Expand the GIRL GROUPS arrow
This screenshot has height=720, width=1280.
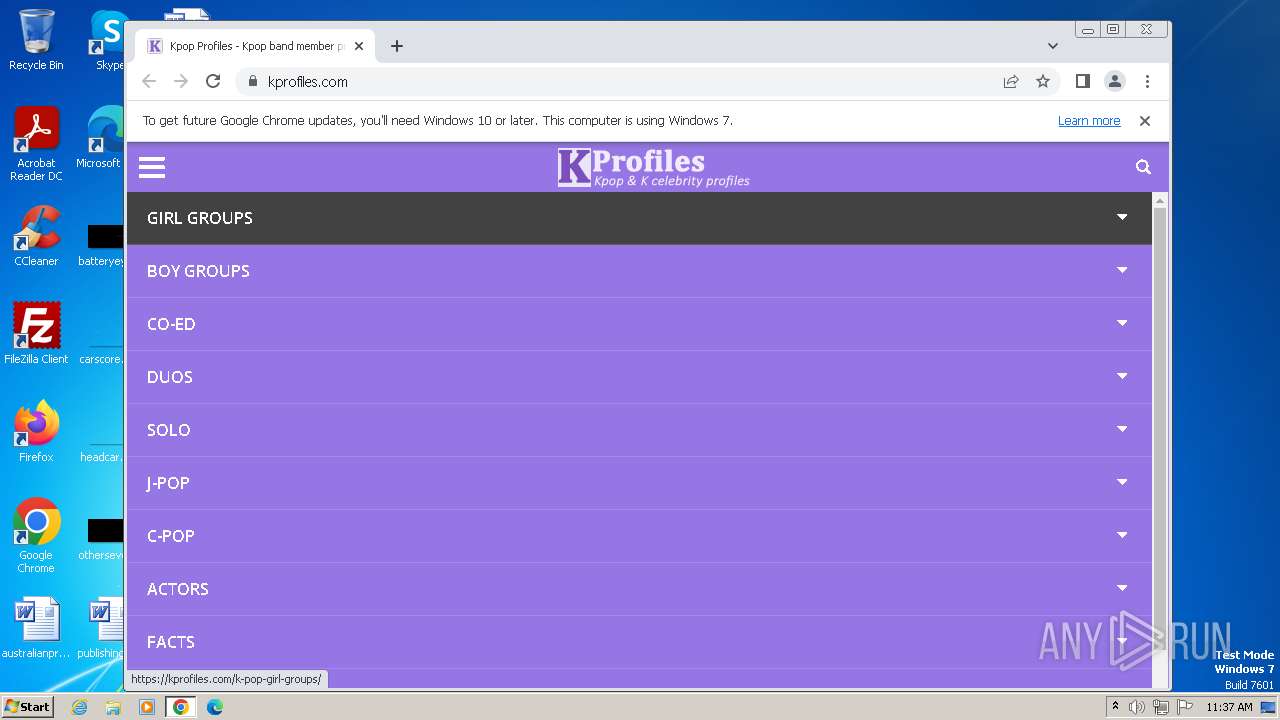coord(1122,217)
